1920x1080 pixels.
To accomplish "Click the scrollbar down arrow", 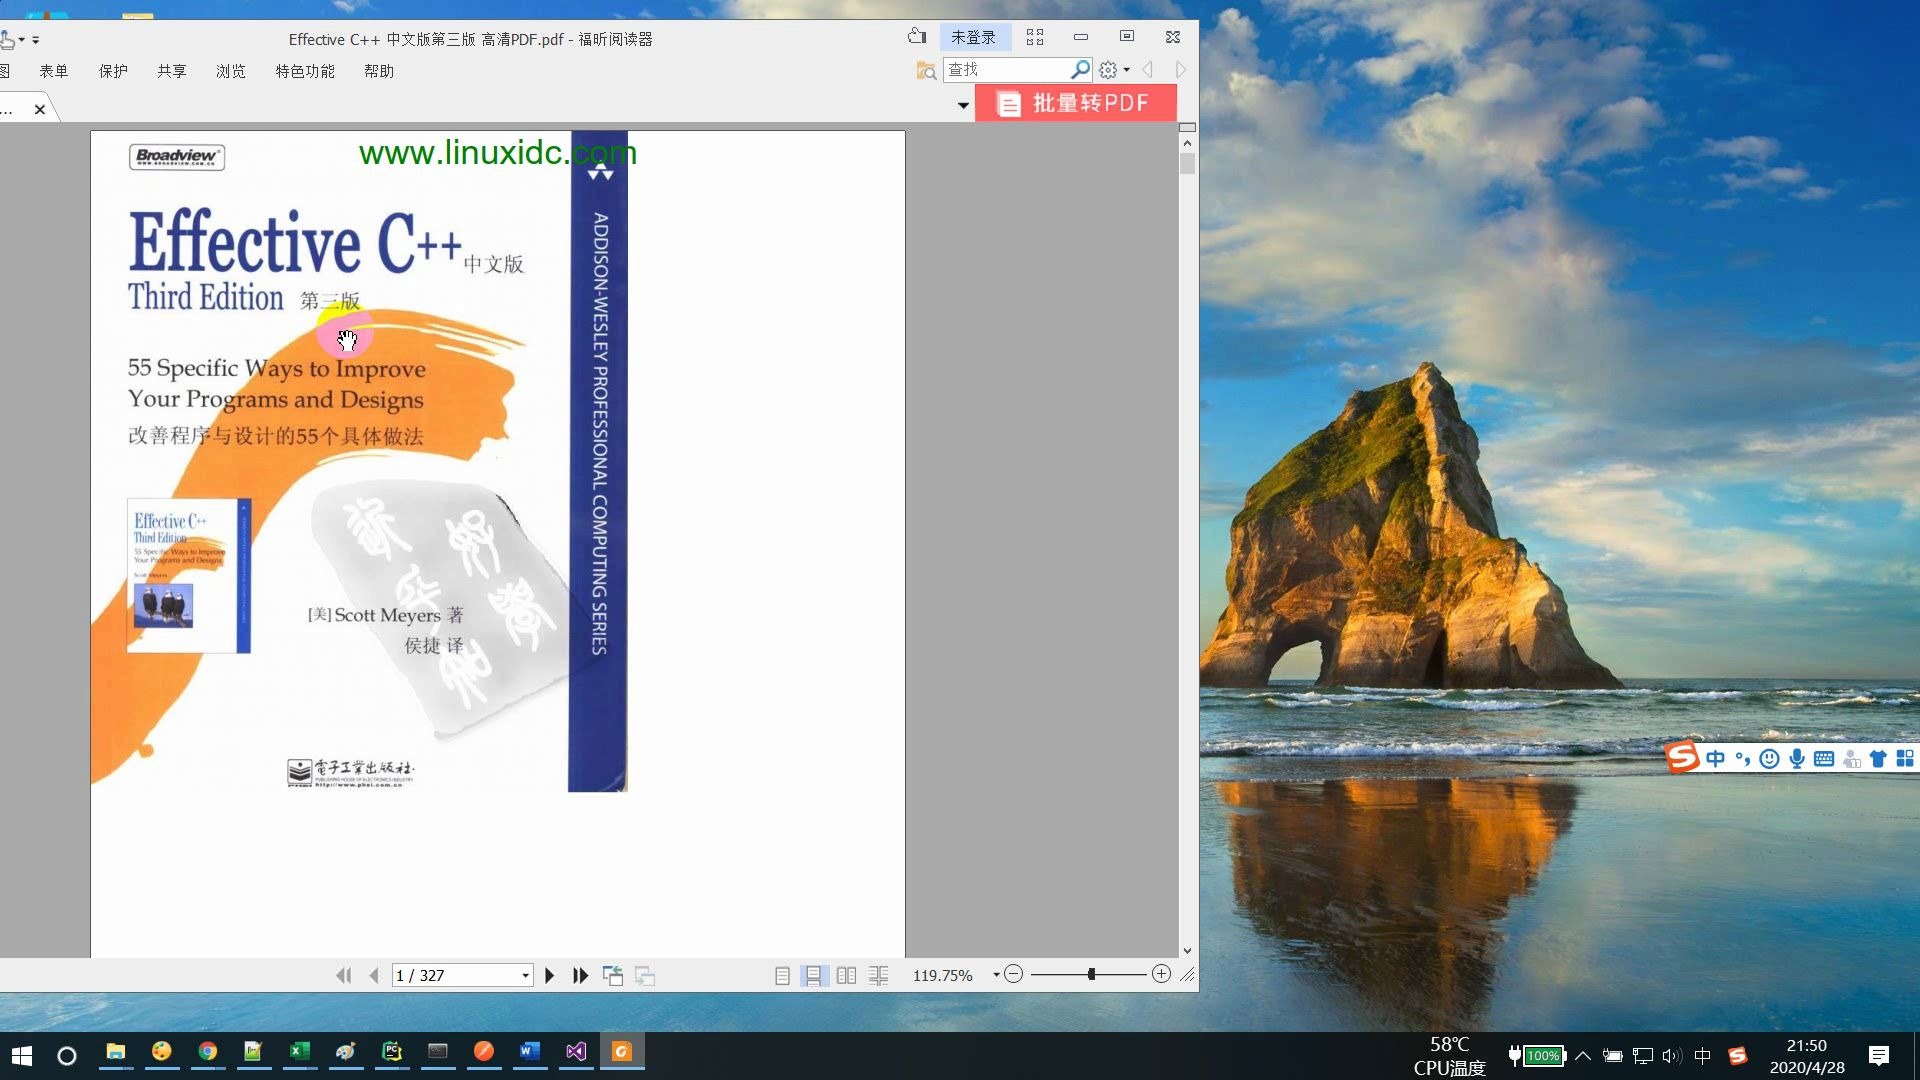I will tap(1187, 951).
